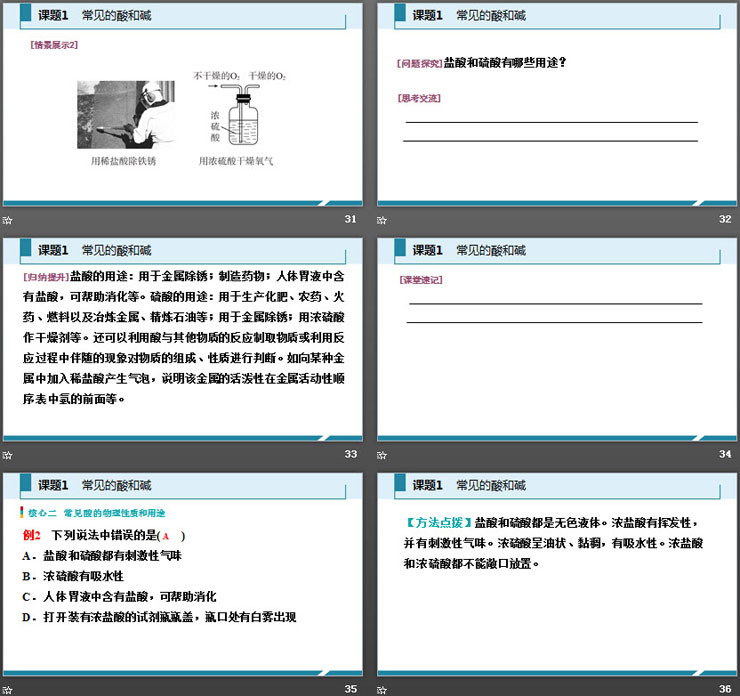Viewport: 740px width, 696px height.
Task: Click title '课题1 常见的酸和碱' on slide 31
Action: 94,16
